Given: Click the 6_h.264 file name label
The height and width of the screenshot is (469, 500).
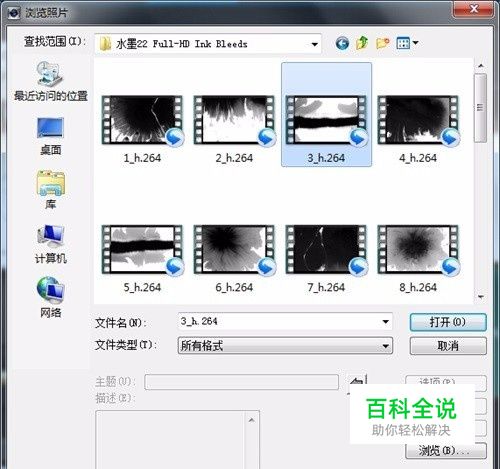Looking at the screenshot, I should (x=234, y=287).
